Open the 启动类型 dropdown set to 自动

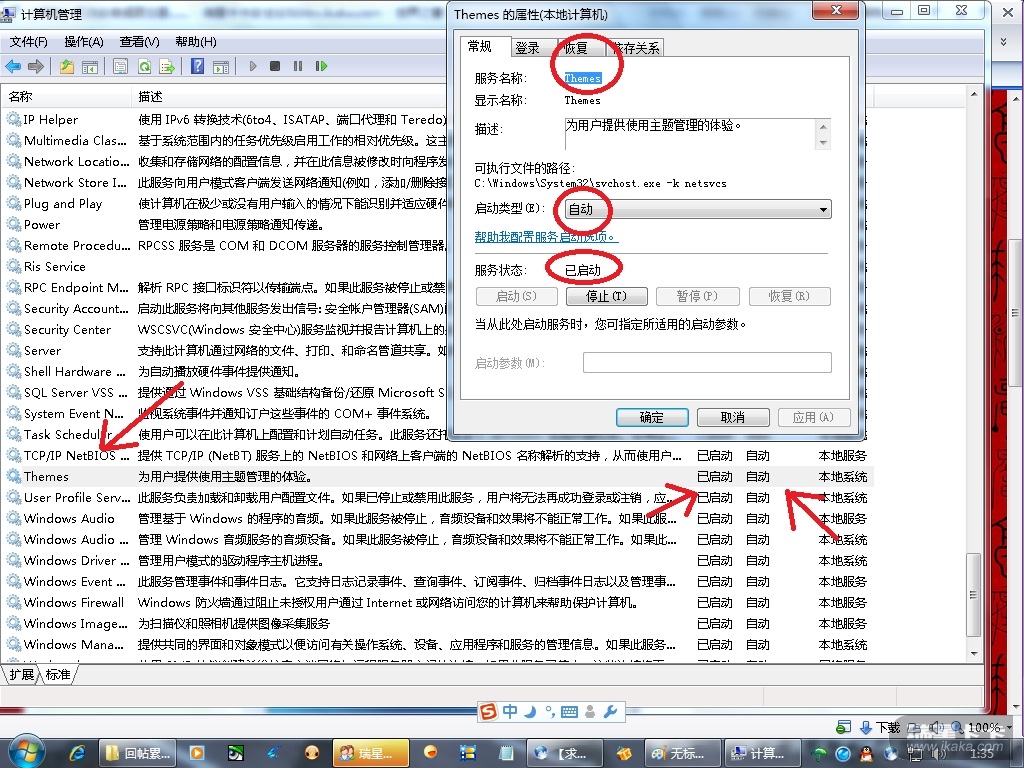(x=698, y=210)
